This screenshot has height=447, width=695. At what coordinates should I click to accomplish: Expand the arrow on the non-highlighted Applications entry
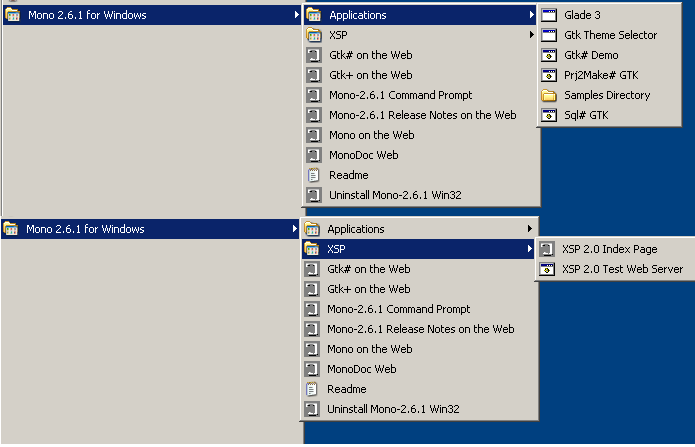pyautogui.click(x=530, y=229)
